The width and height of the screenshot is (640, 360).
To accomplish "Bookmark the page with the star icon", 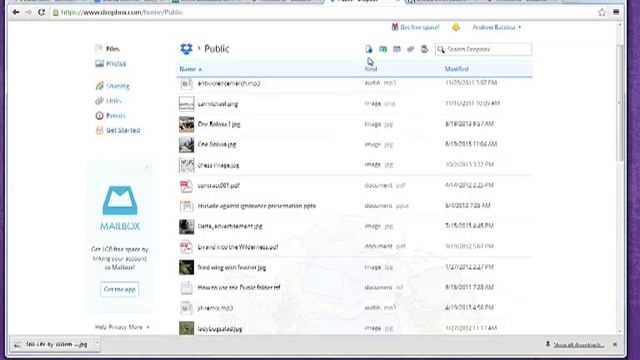I will point(602,12).
